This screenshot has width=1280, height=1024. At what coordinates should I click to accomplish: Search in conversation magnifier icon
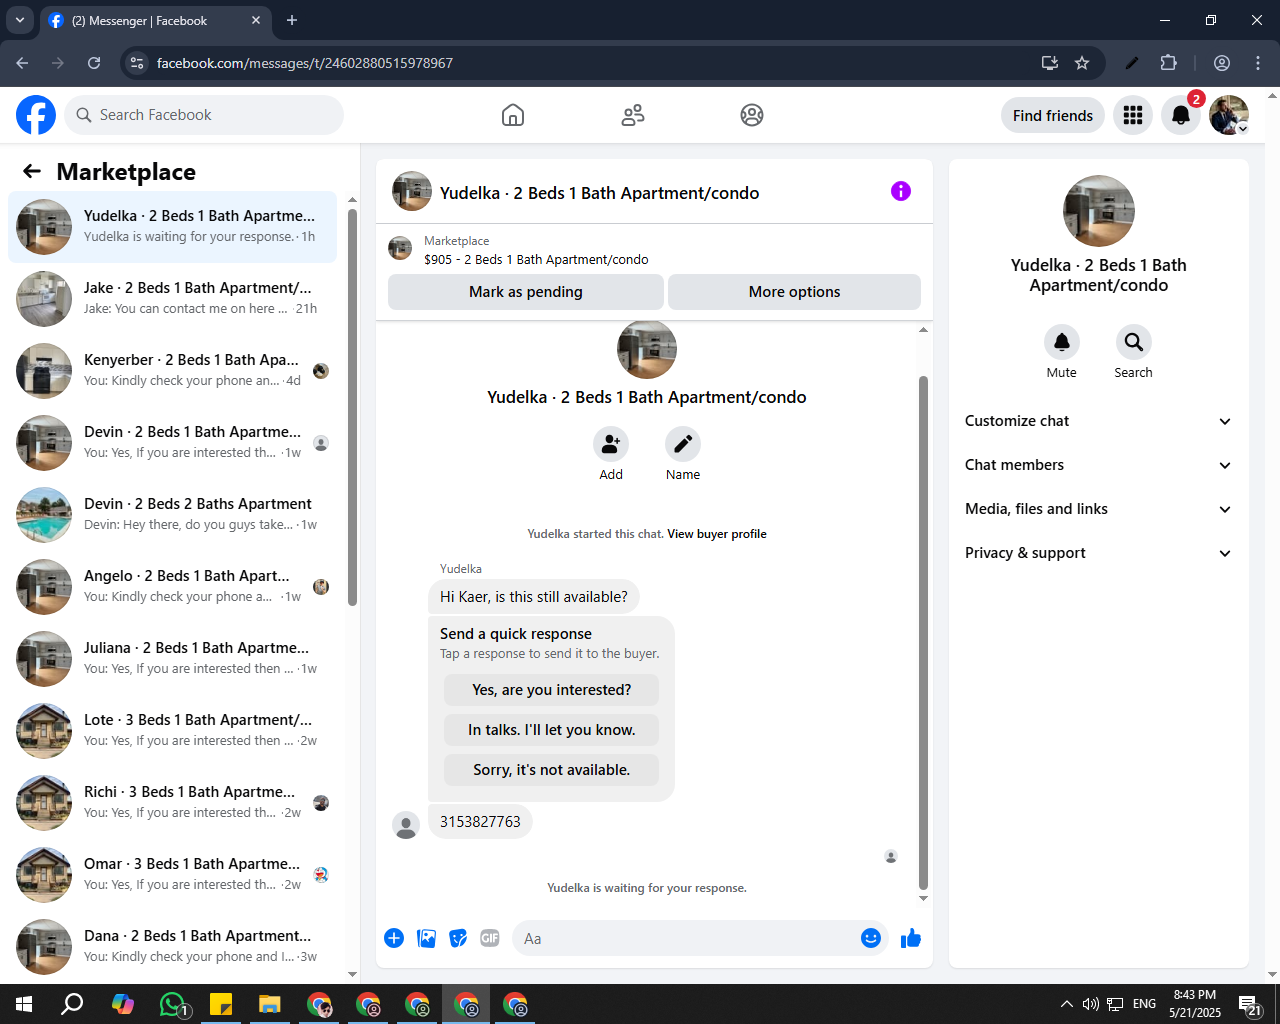coord(1134,342)
